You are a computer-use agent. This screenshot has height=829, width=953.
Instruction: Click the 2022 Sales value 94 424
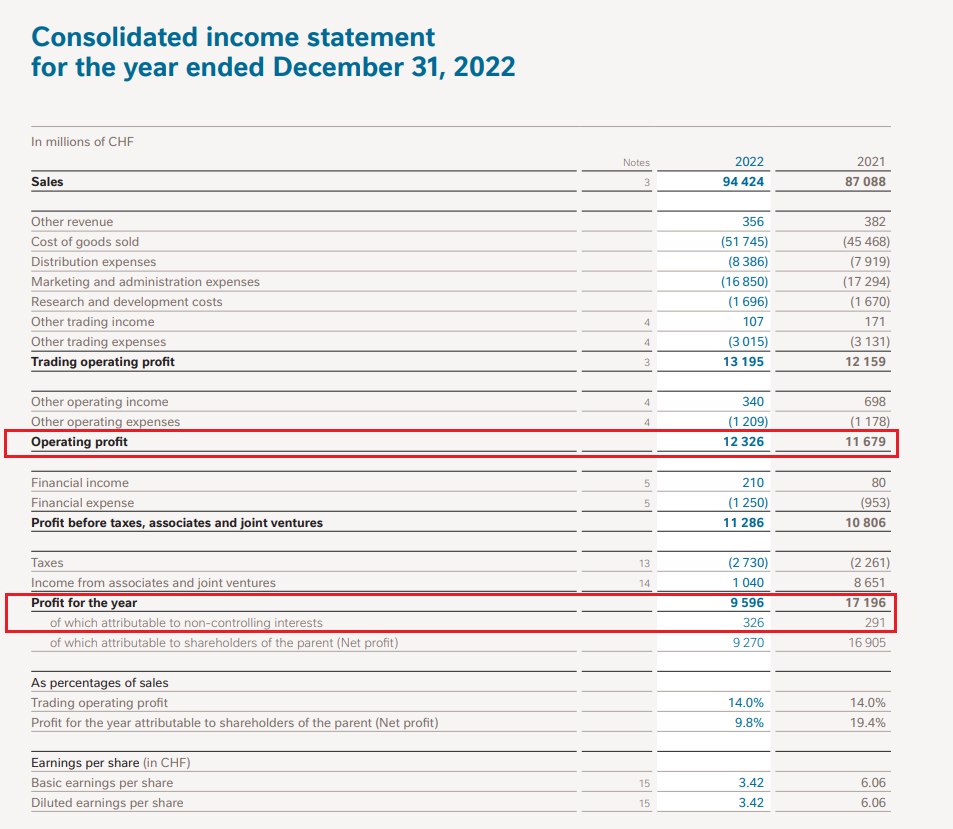coord(742,182)
